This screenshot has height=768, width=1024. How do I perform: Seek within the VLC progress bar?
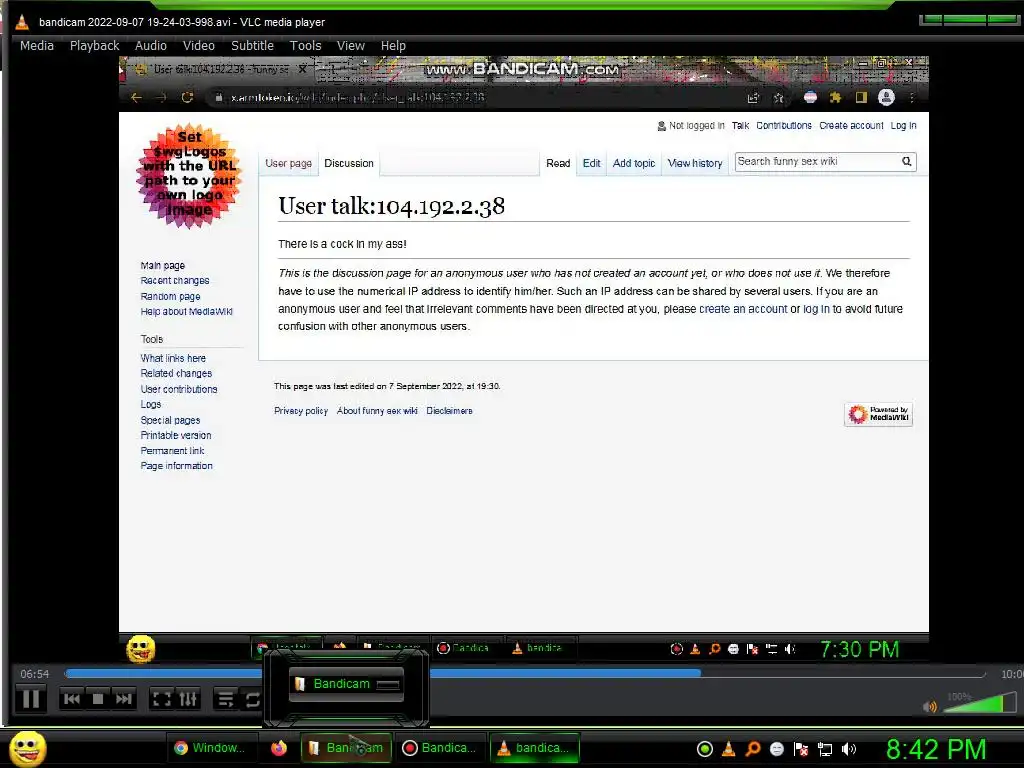[524, 673]
